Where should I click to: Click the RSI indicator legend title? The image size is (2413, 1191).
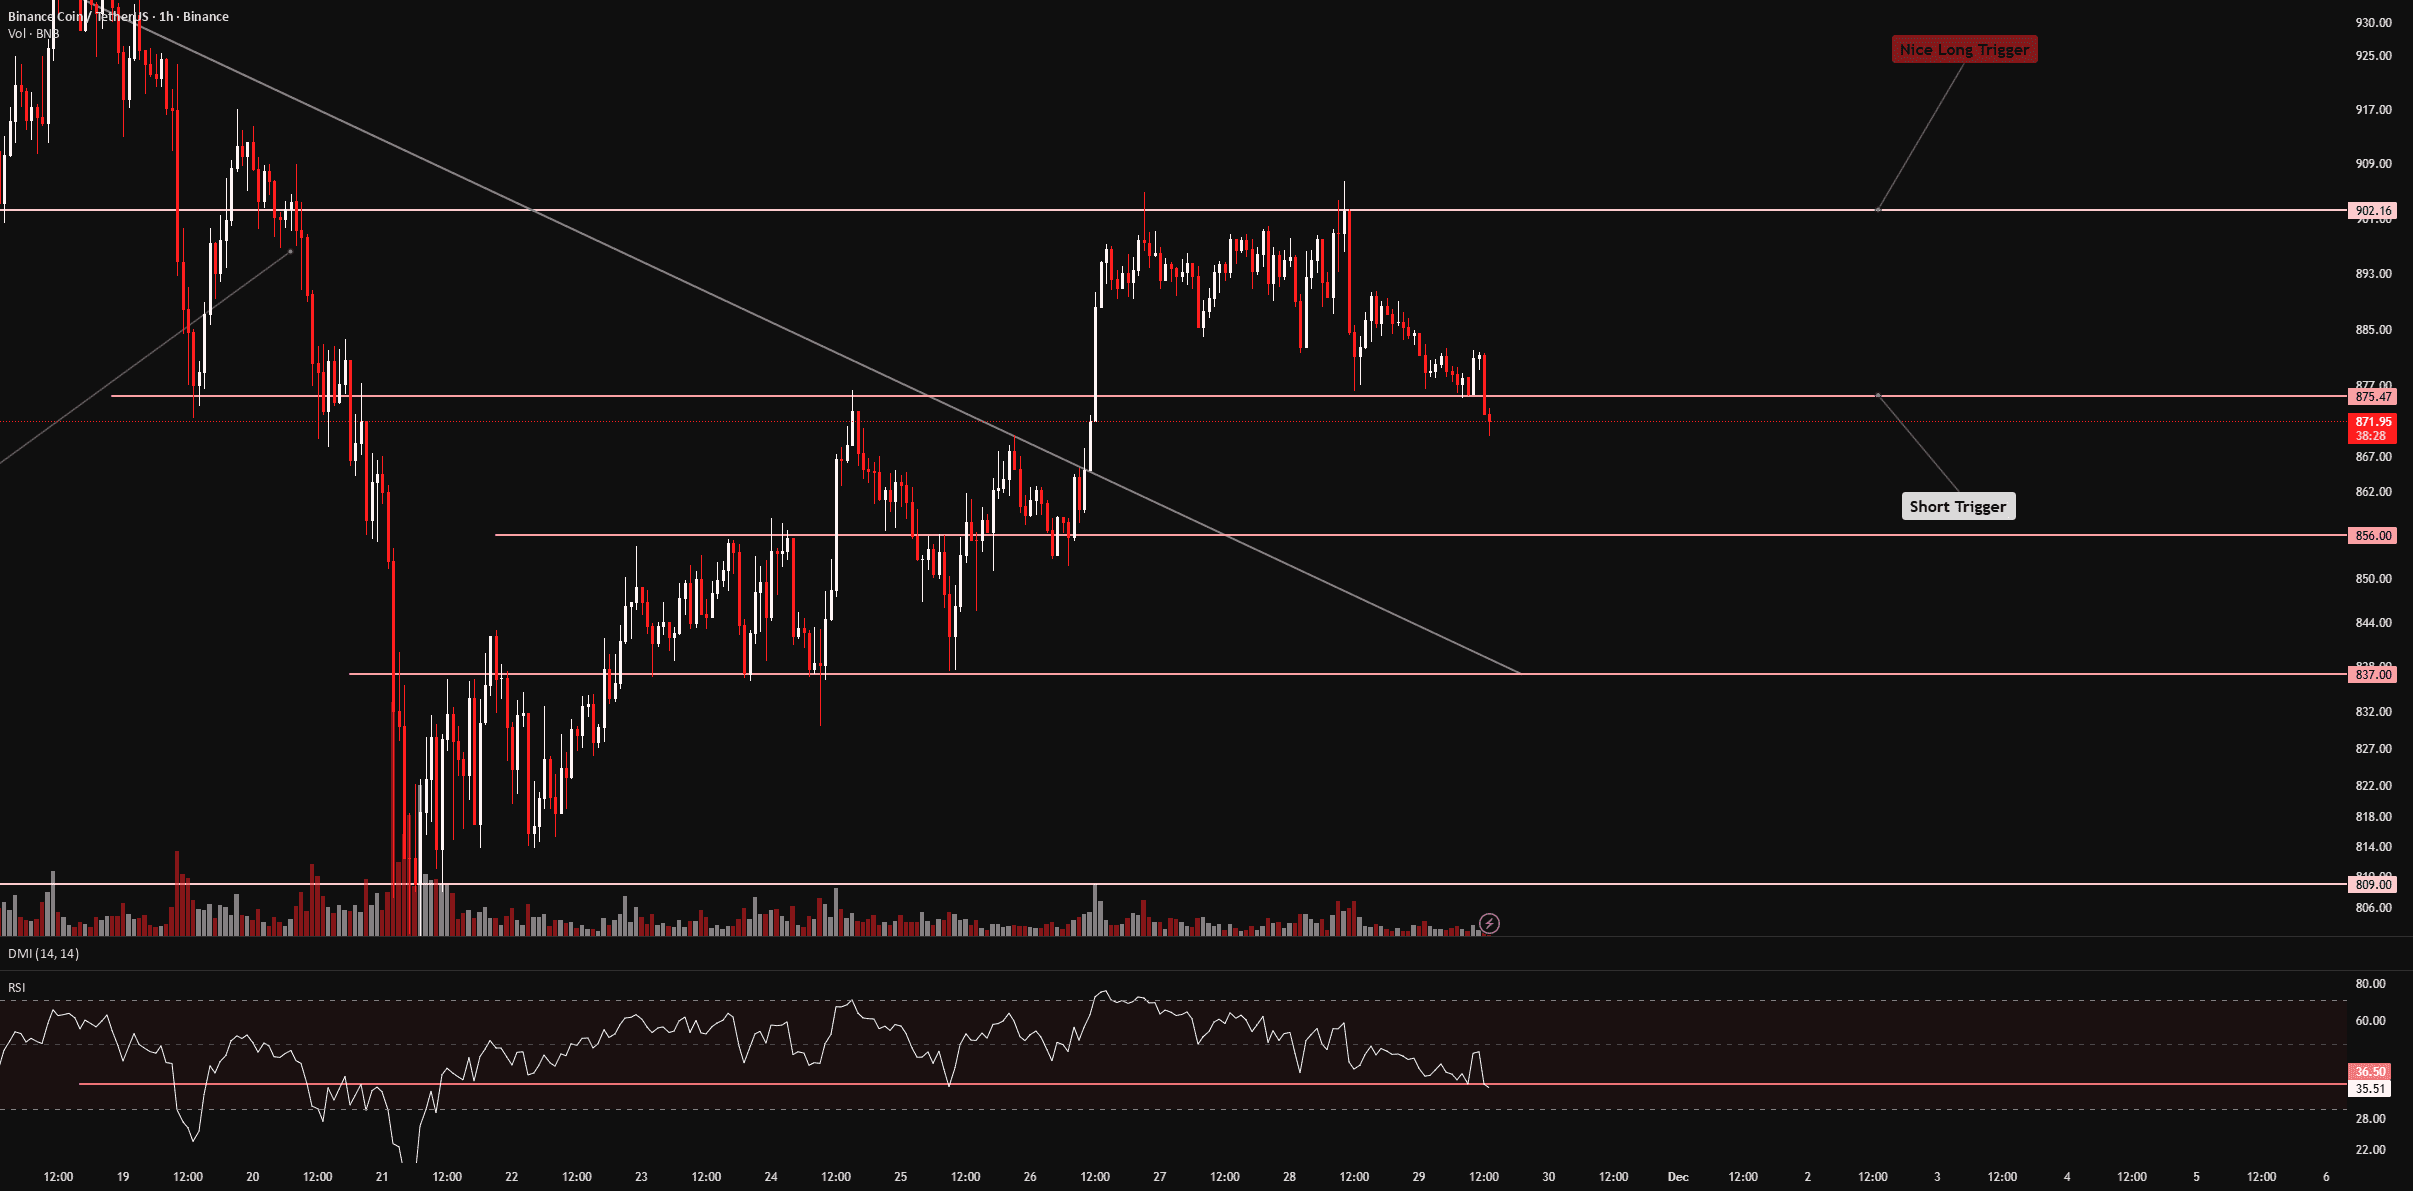(17, 988)
